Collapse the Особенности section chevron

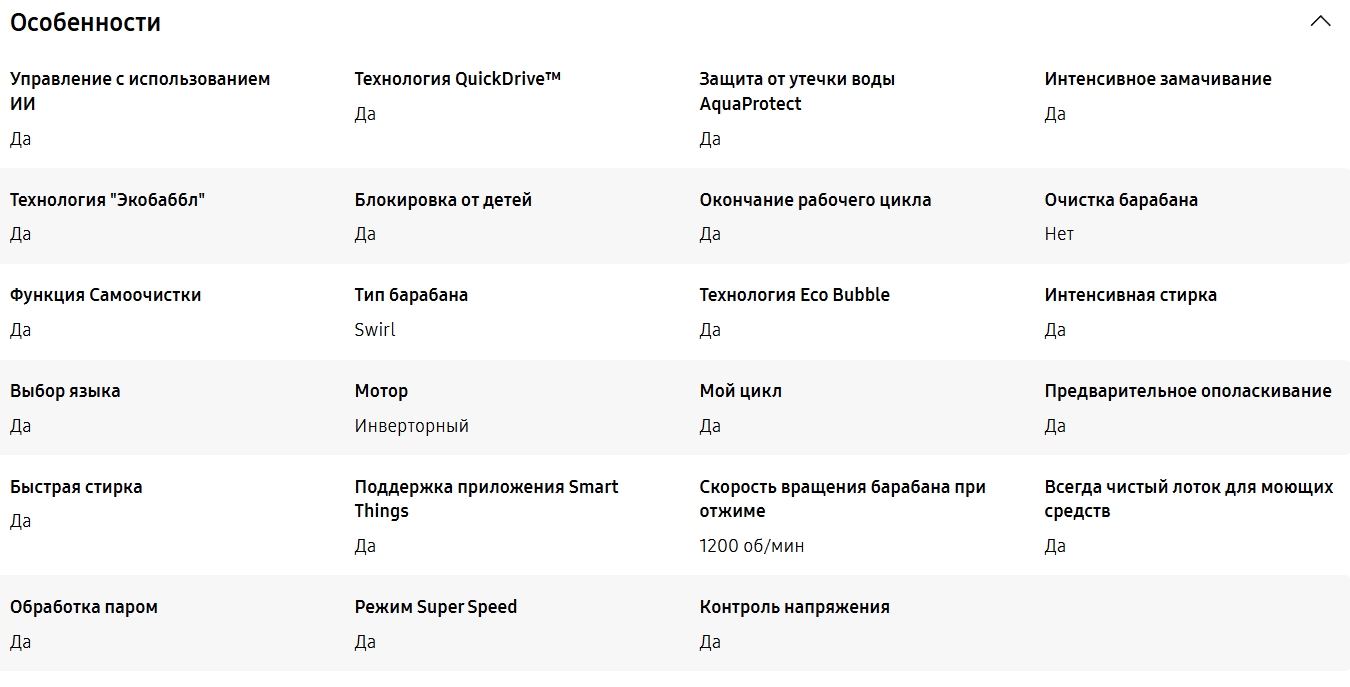[x=1320, y=21]
